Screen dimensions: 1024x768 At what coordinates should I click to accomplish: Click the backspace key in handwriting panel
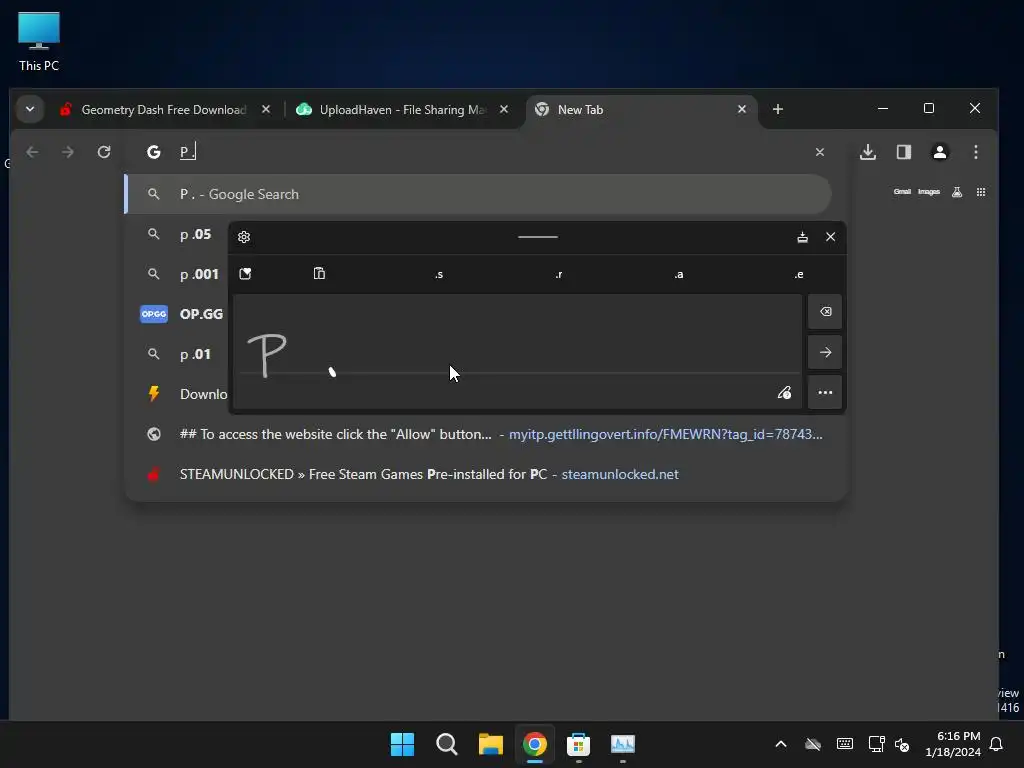click(x=825, y=312)
